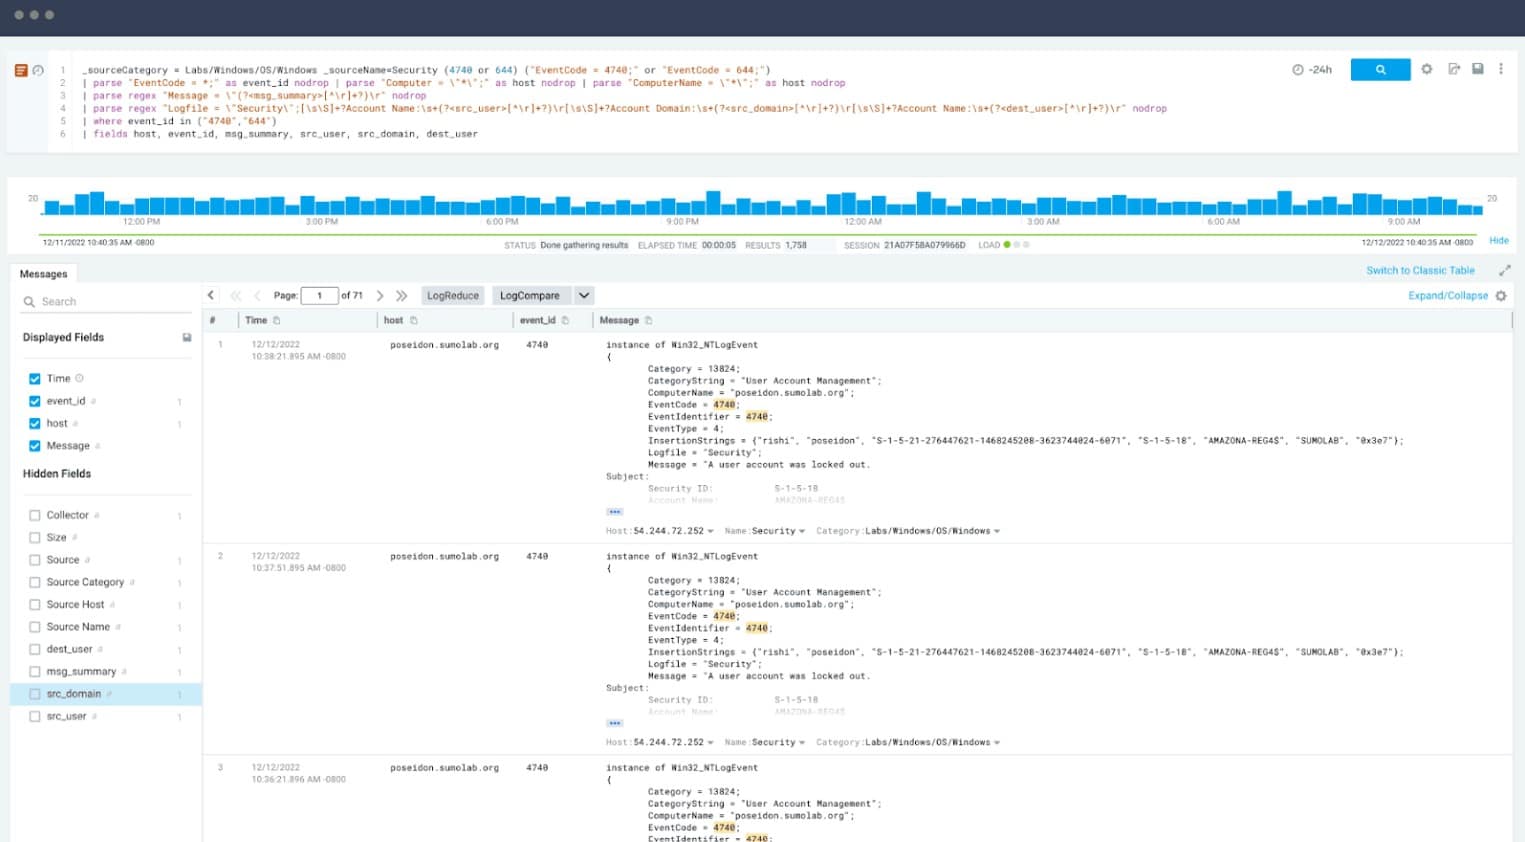The image size is (1525, 842).
Task: Click the Sumo Logic logo icon
Action: [x=19, y=70]
